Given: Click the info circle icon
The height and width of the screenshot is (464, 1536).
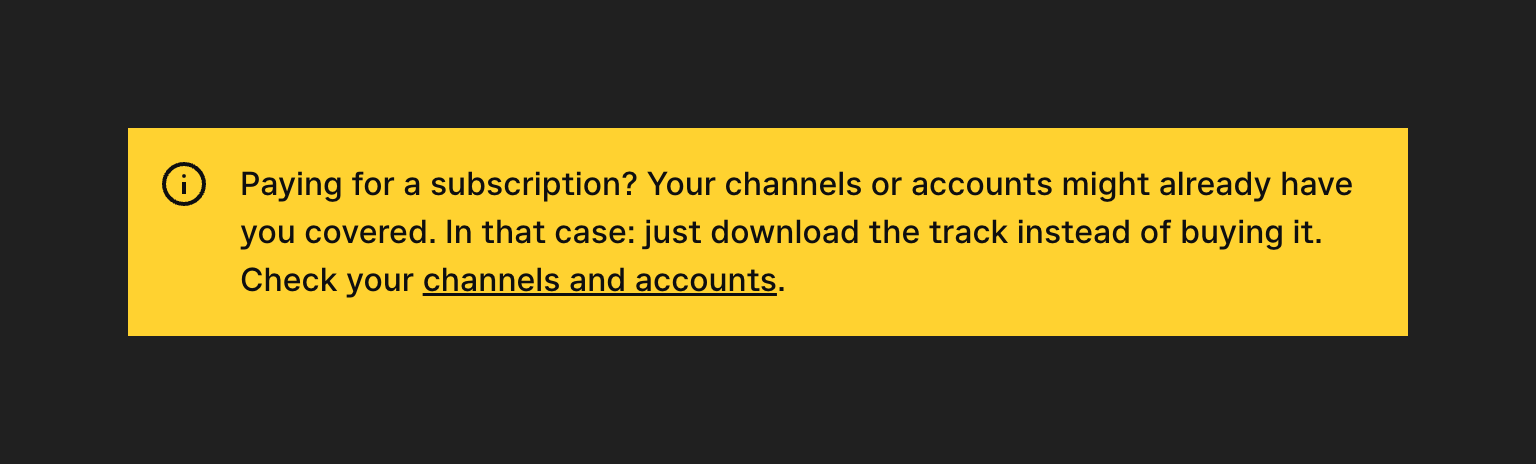Looking at the screenshot, I should pos(184,185).
